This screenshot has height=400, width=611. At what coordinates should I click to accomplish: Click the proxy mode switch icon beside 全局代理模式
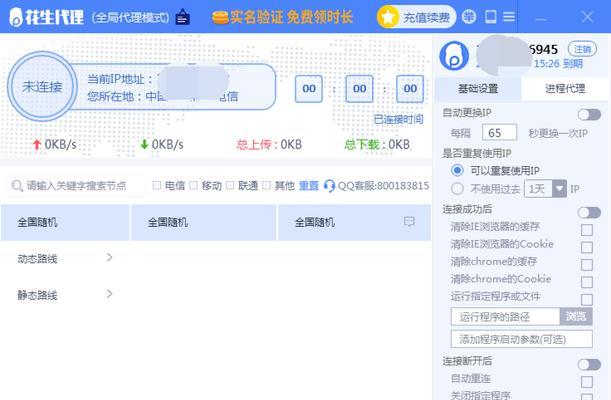183,17
